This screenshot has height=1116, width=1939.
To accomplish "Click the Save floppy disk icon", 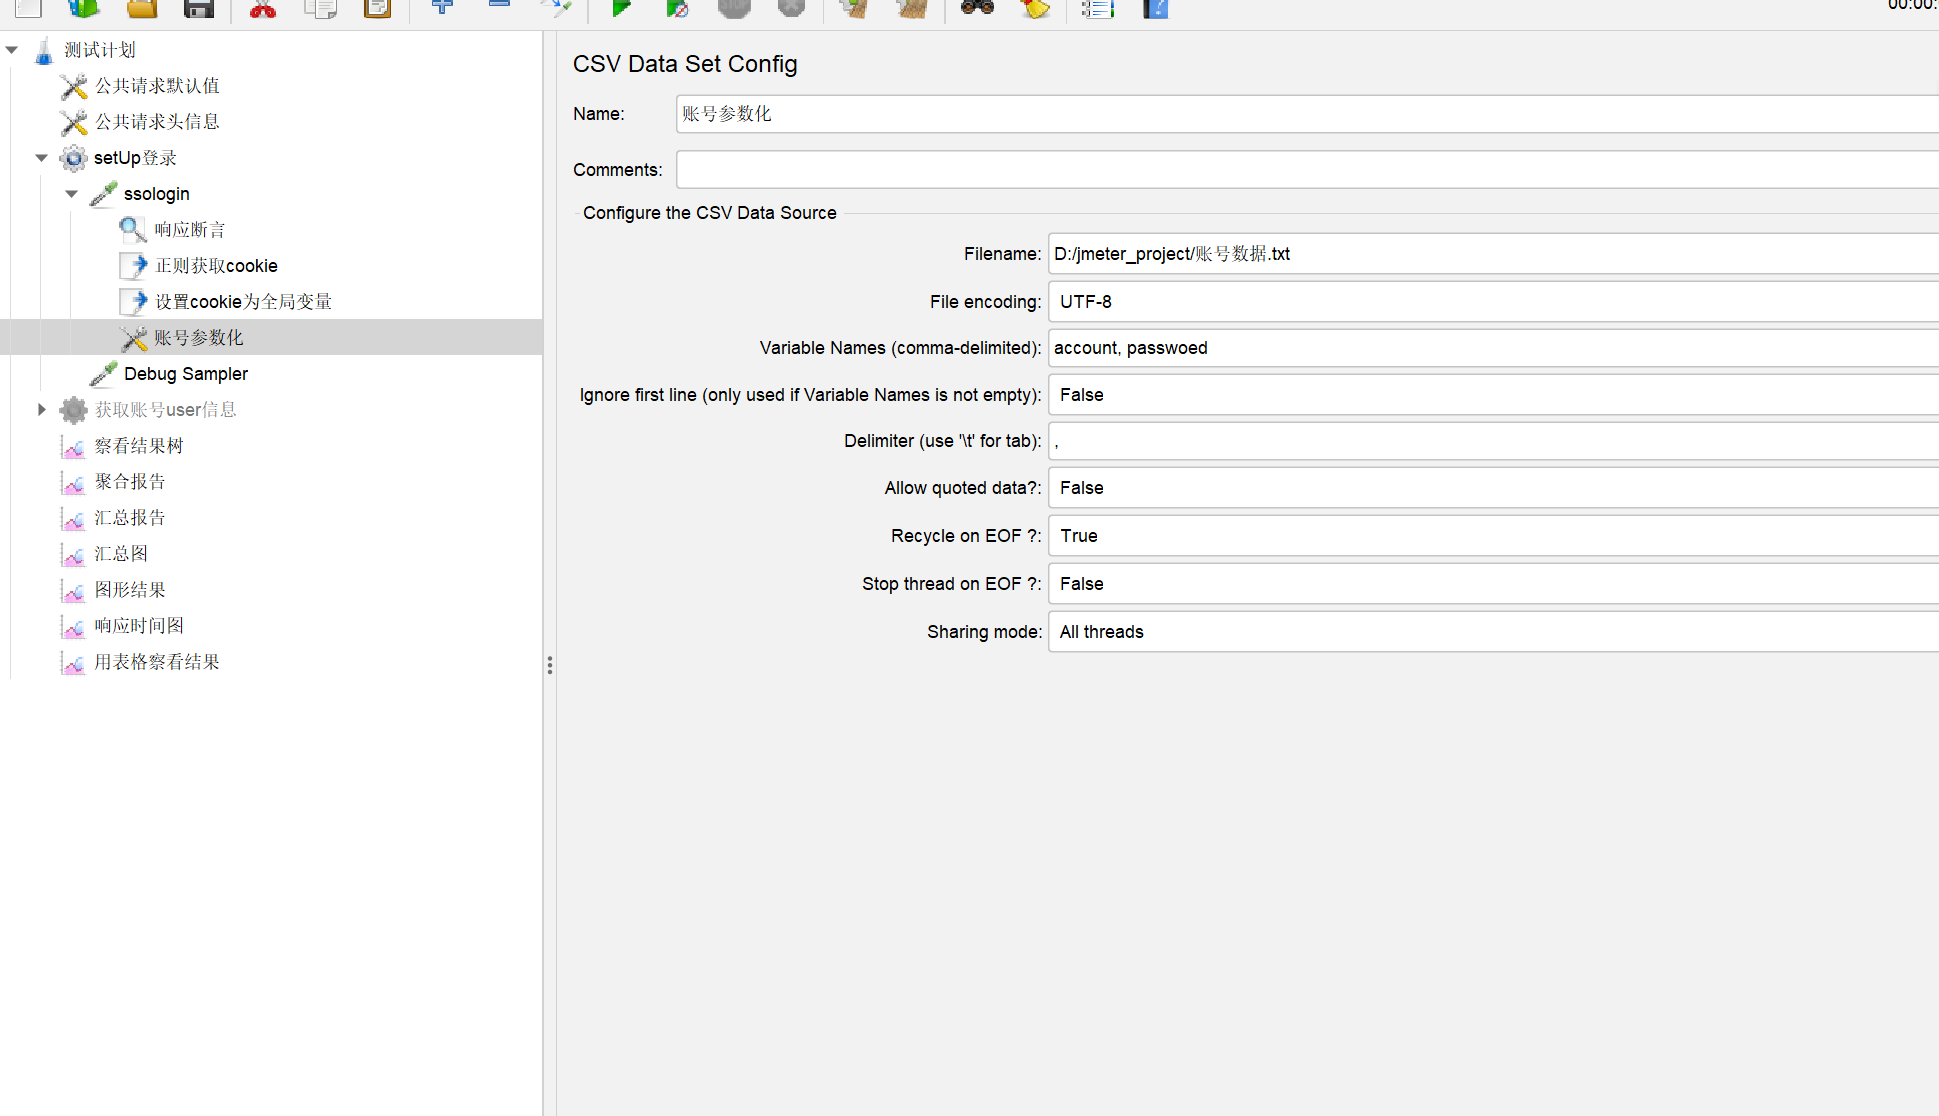I will 199,8.
